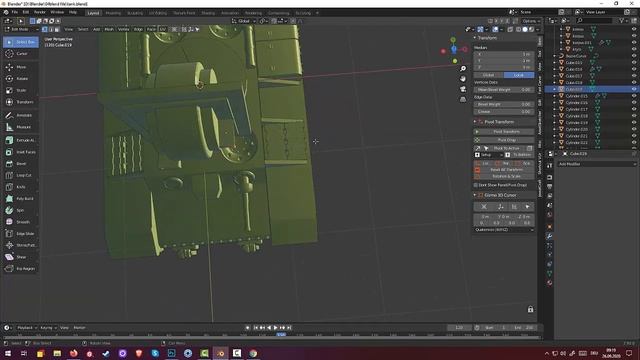Screen dimensions: 640x360
Task: Open the Playback dropdown in timeline
Action: point(26,328)
